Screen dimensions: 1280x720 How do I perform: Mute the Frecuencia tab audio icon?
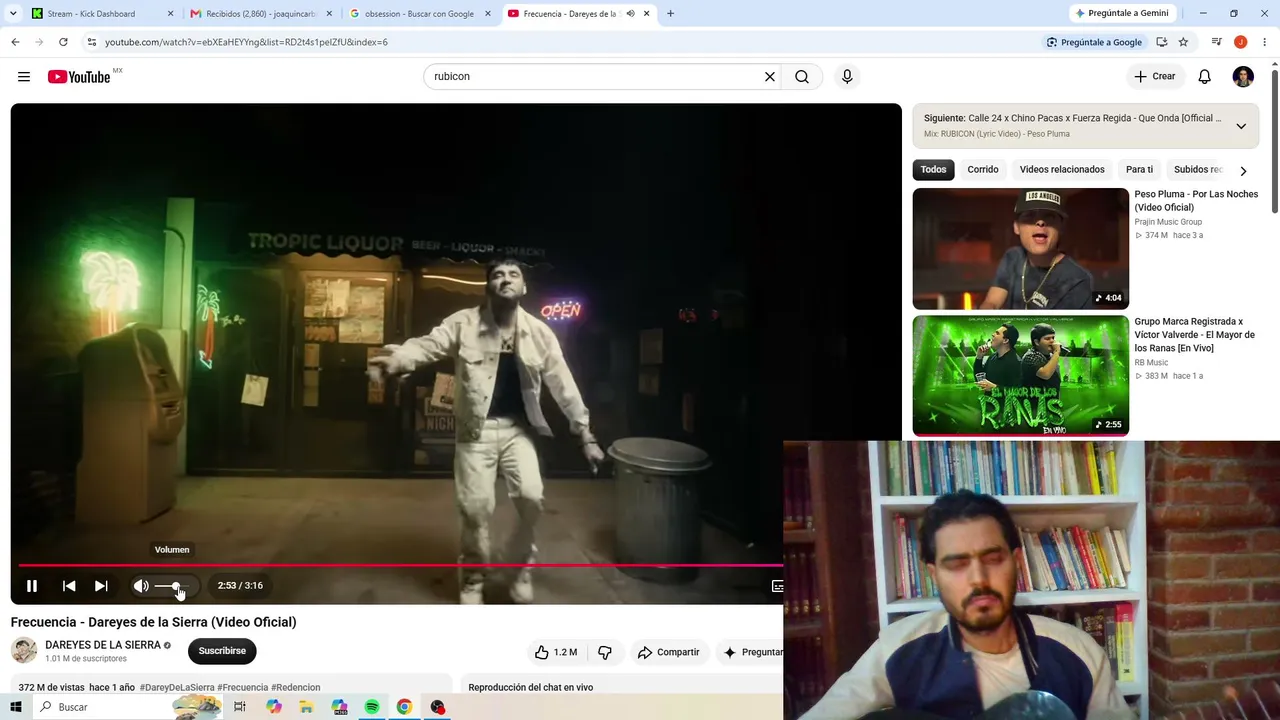pos(630,14)
